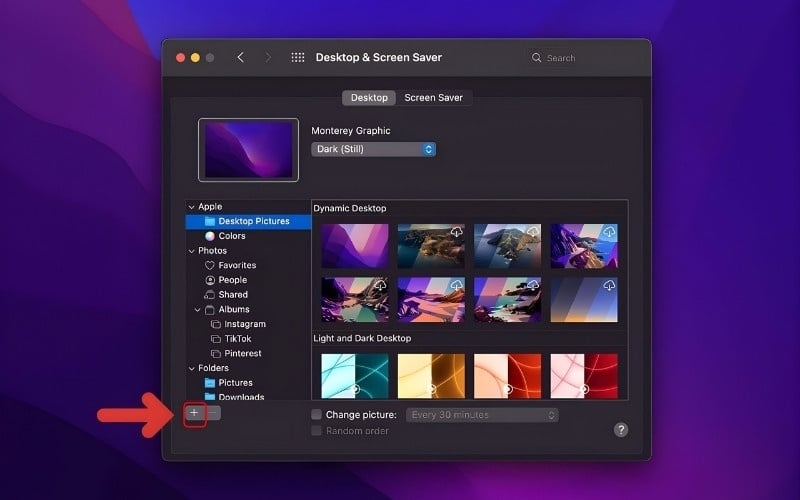The width and height of the screenshot is (800, 500).
Task: Toggle the Random order checkbox
Action: (317, 431)
